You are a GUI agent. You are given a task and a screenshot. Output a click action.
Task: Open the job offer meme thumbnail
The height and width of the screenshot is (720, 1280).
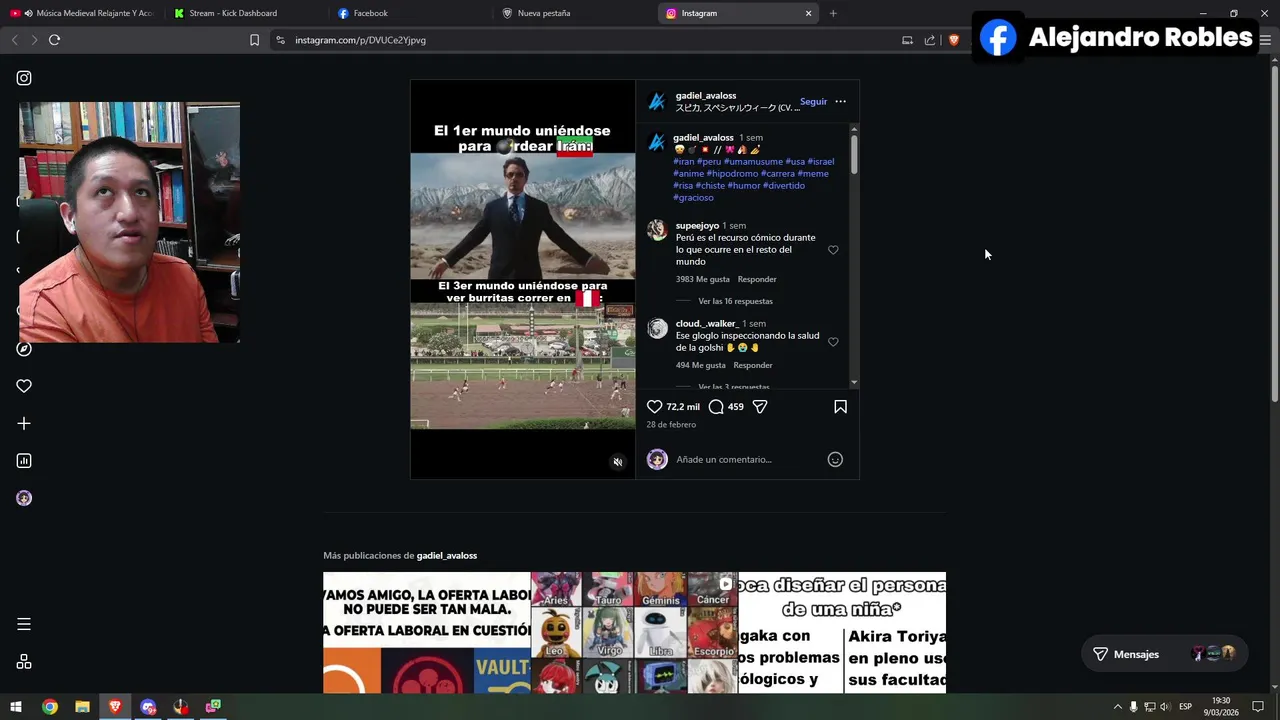click(427, 633)
